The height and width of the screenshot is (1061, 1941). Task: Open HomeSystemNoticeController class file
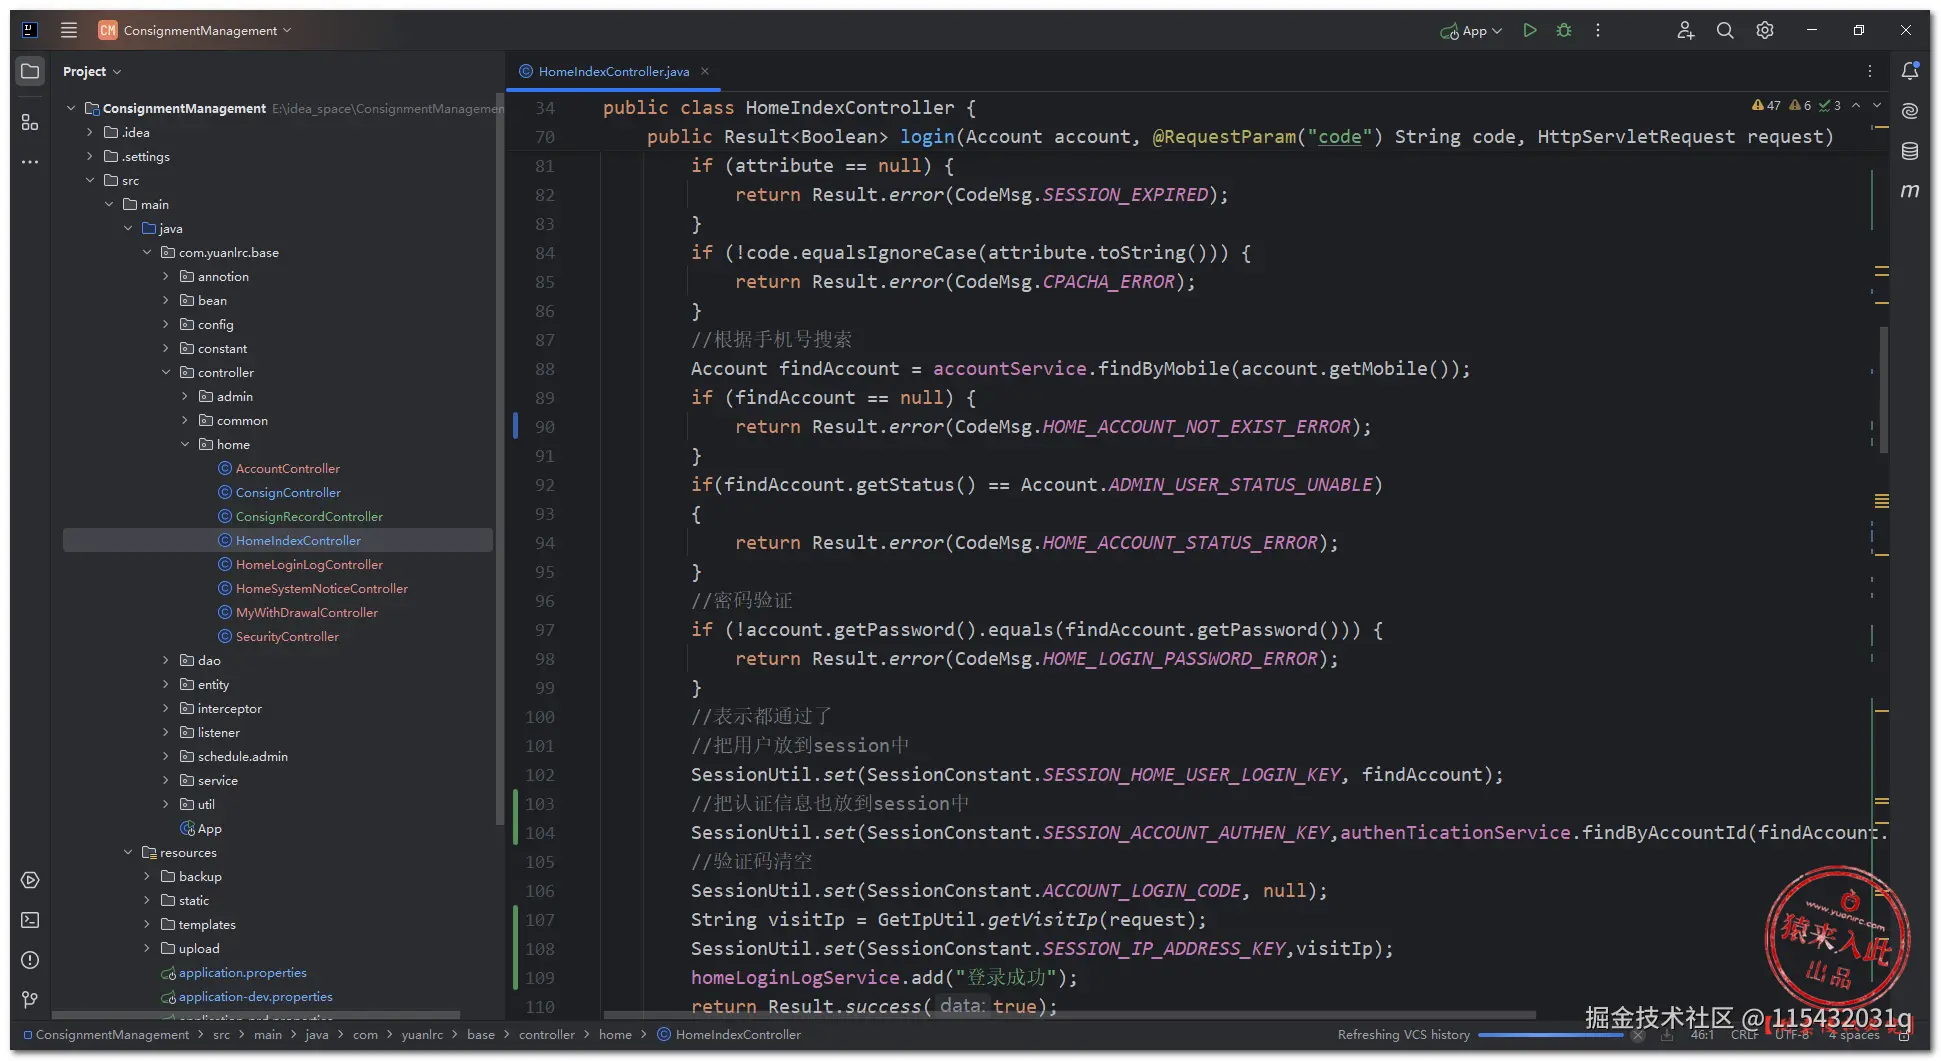[x=322, y=588]
